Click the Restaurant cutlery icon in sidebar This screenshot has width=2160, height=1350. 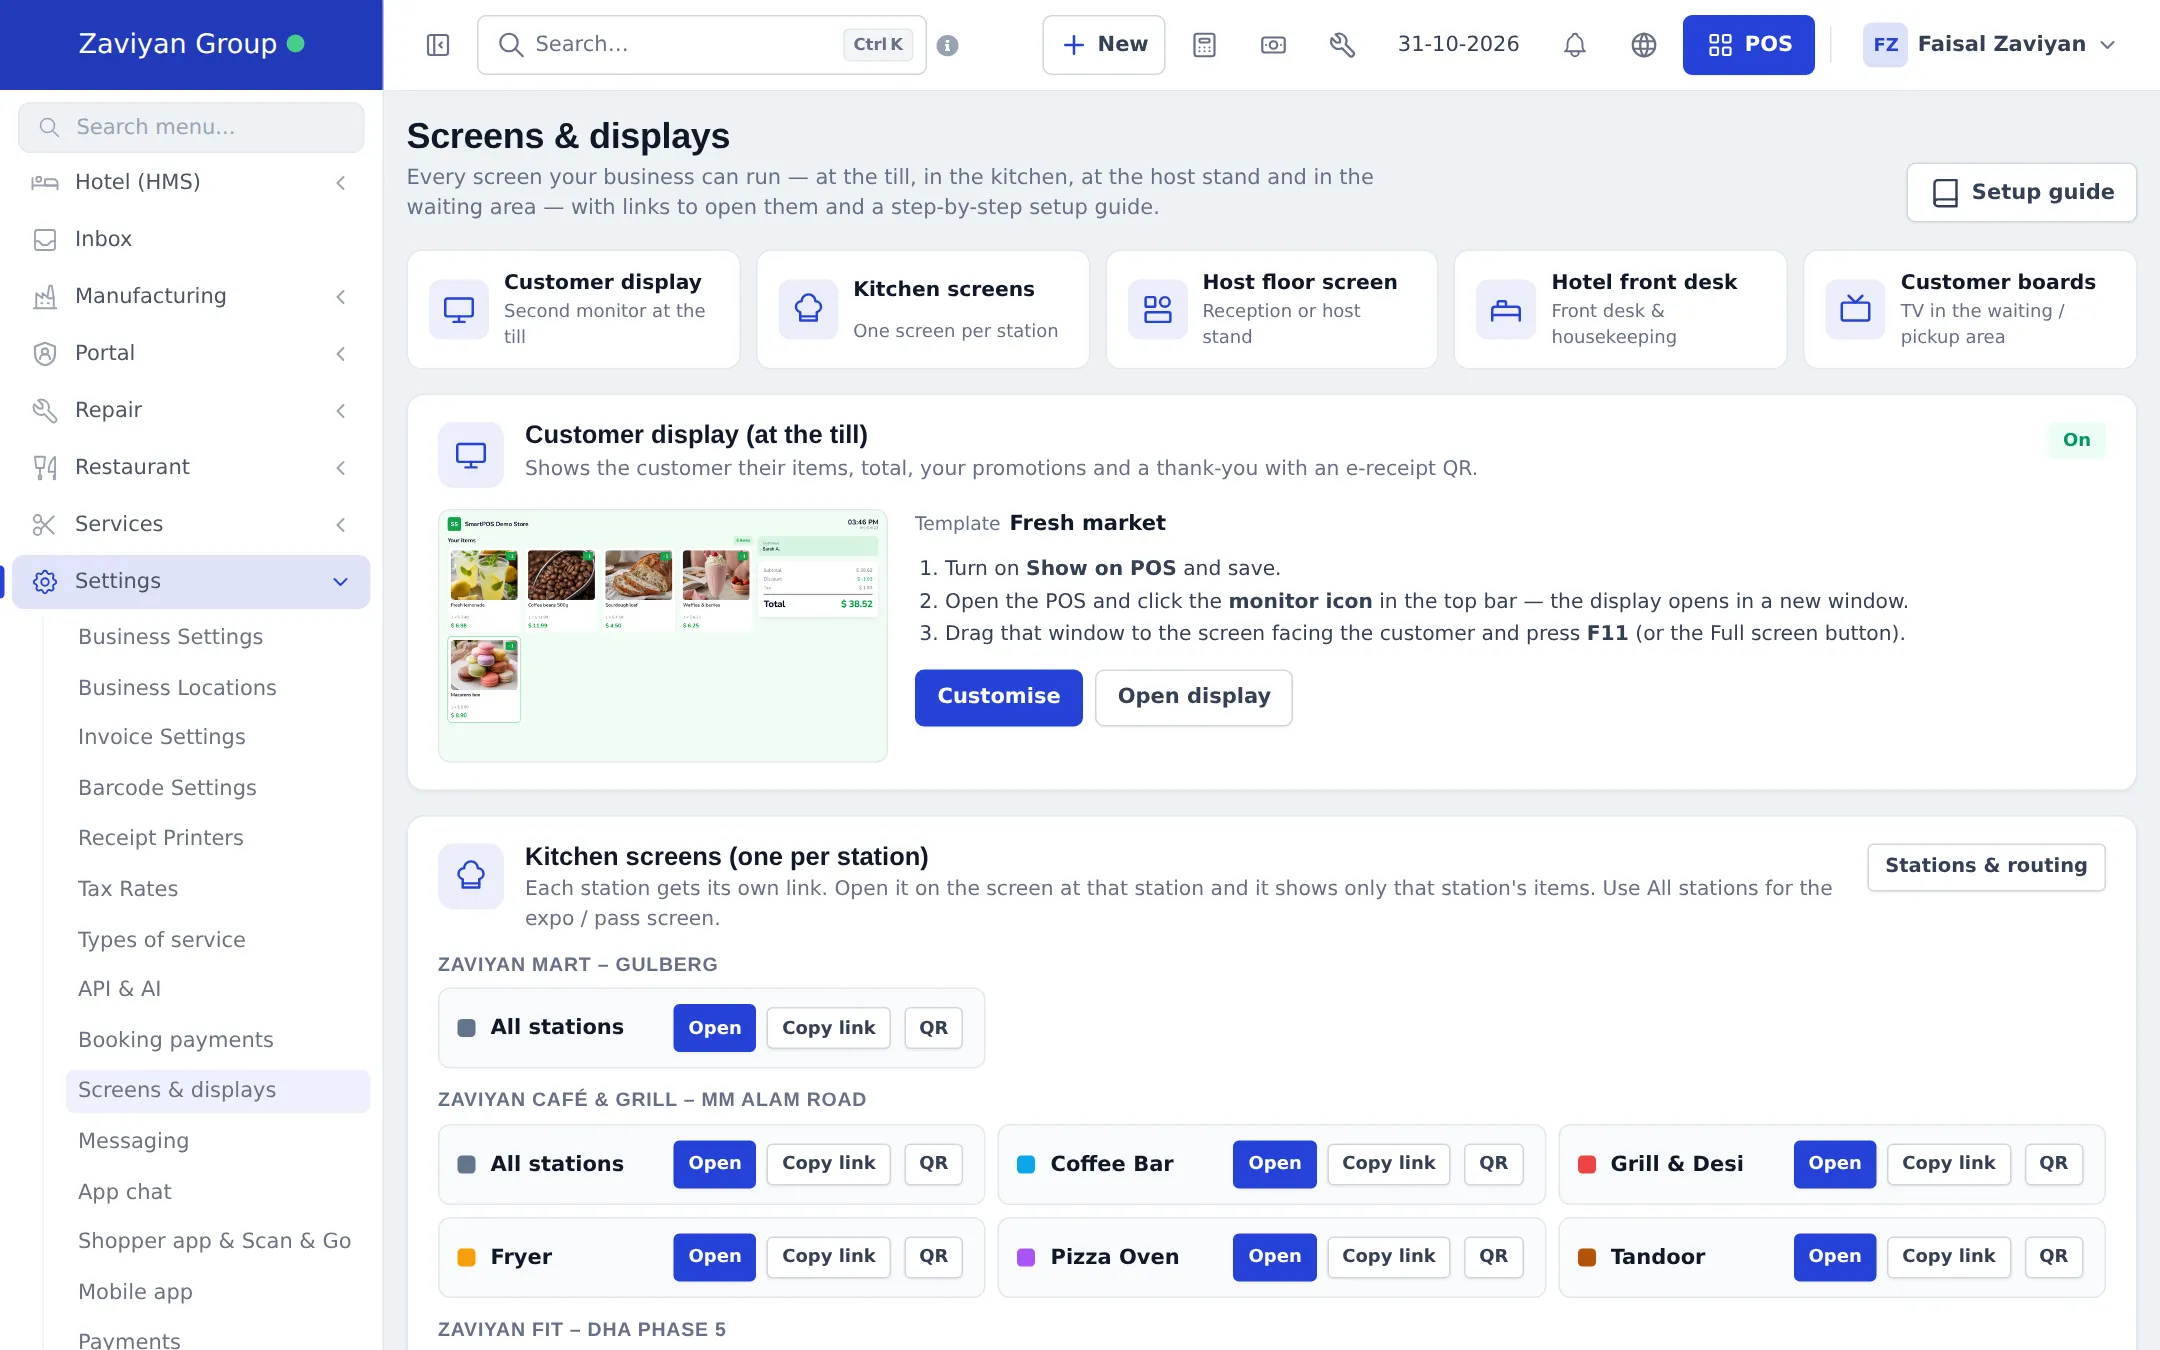pyautogui.click(x=45, y=467)
